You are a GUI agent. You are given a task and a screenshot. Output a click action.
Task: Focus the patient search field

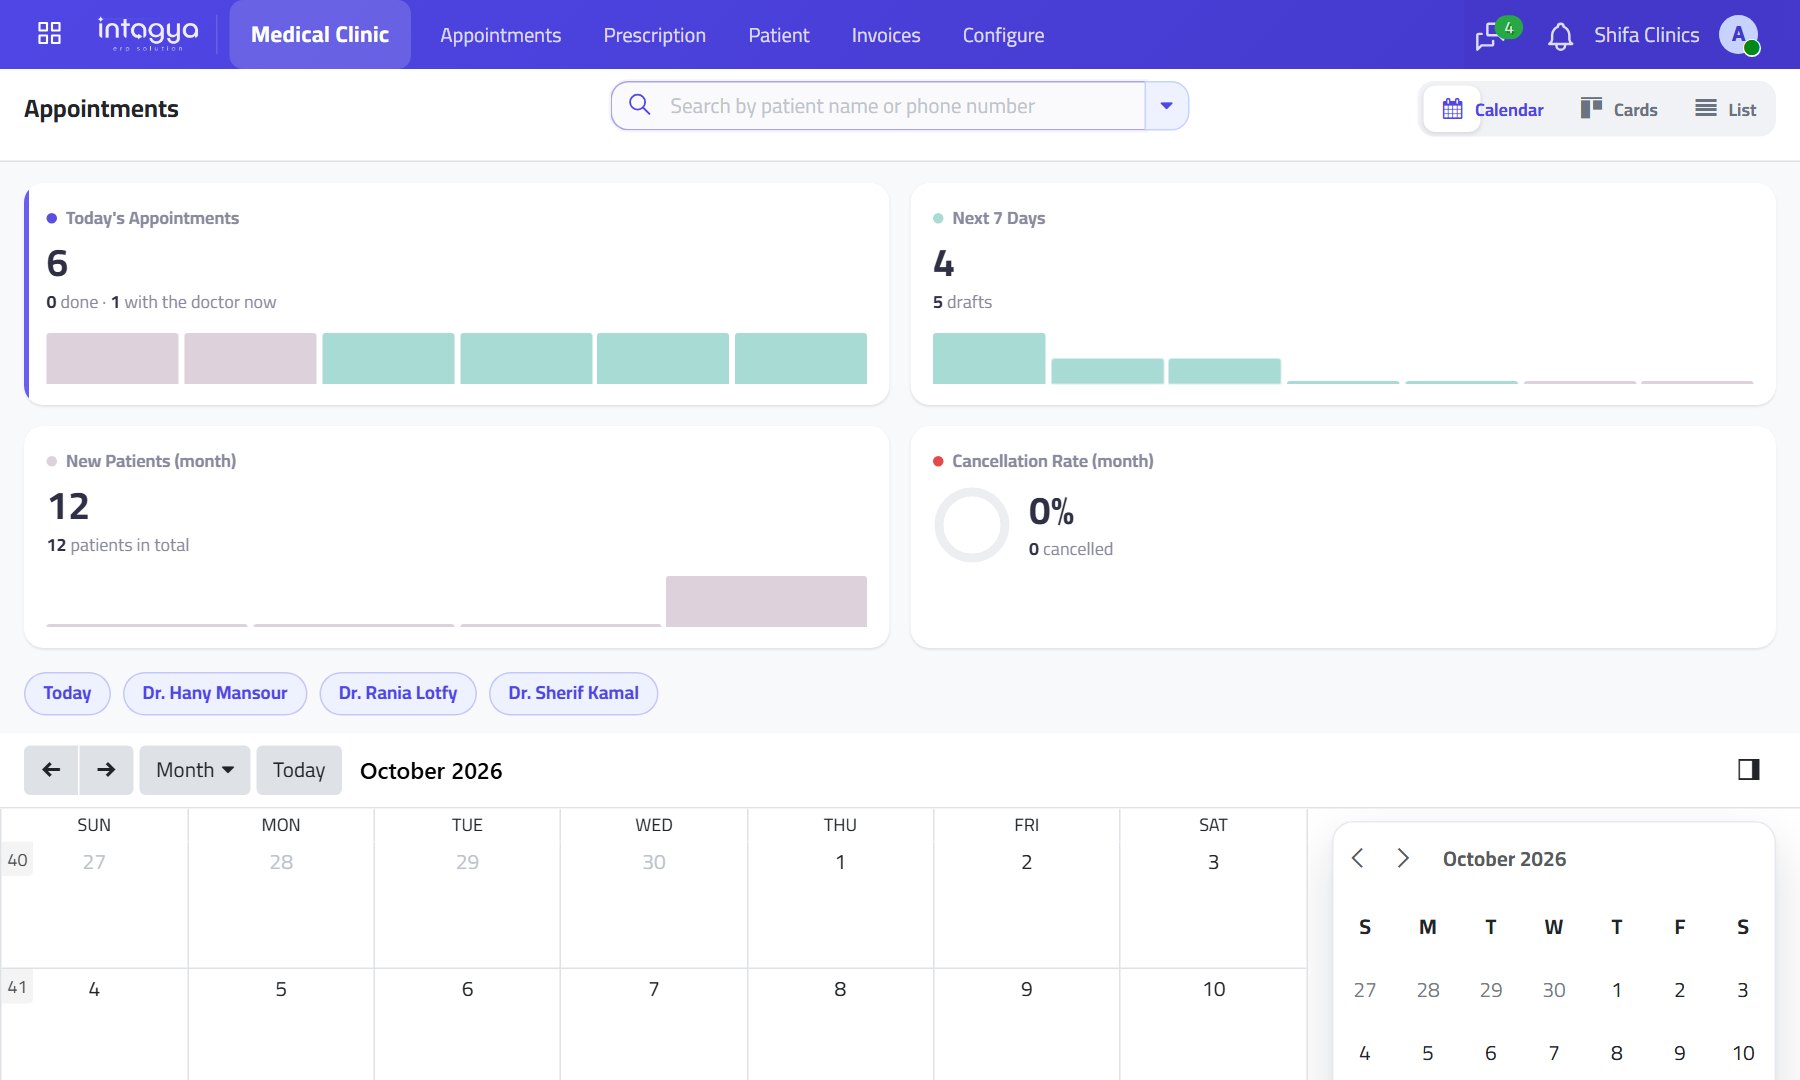point(878,106)
